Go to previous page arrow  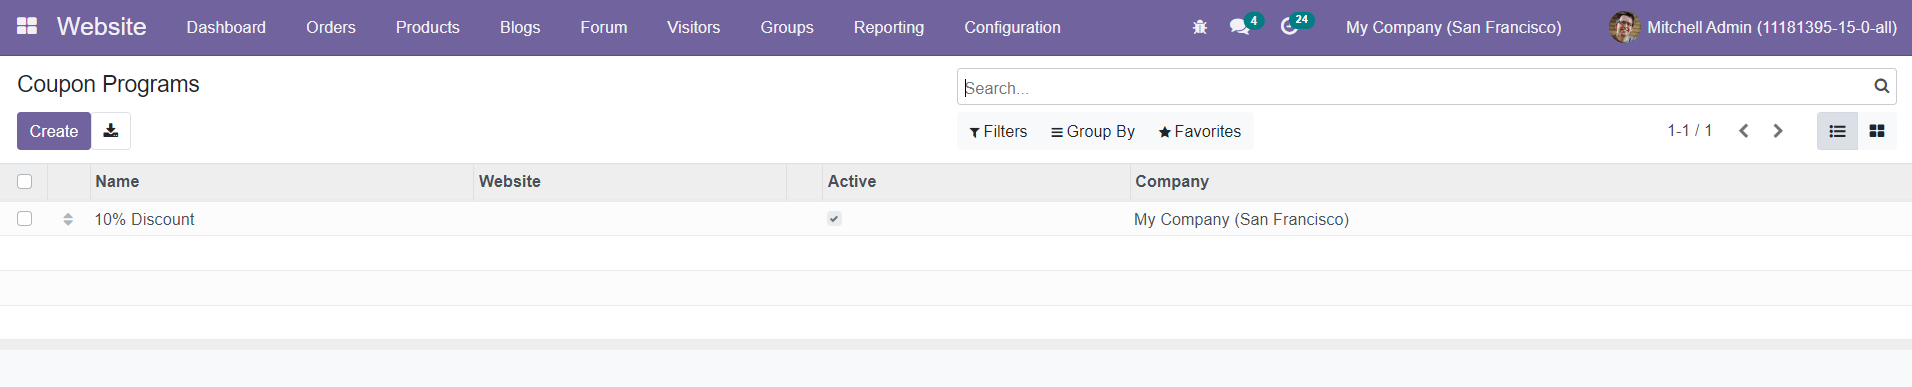tap(1743, 131)
